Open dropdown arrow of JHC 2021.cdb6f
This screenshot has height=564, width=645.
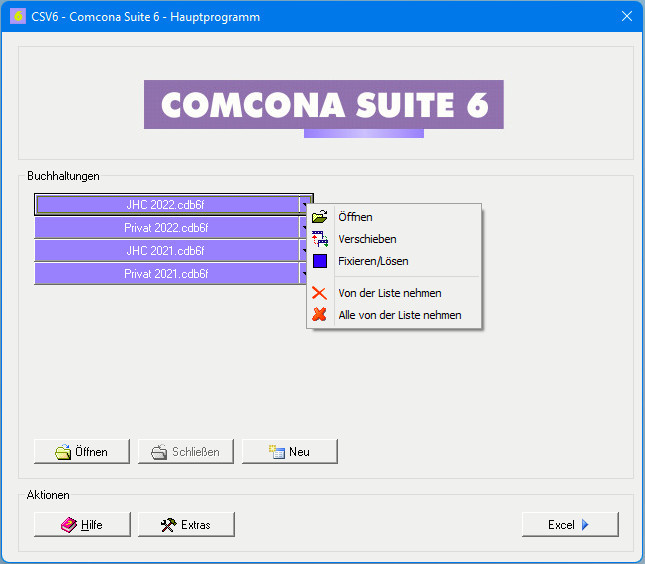(304, 251)
